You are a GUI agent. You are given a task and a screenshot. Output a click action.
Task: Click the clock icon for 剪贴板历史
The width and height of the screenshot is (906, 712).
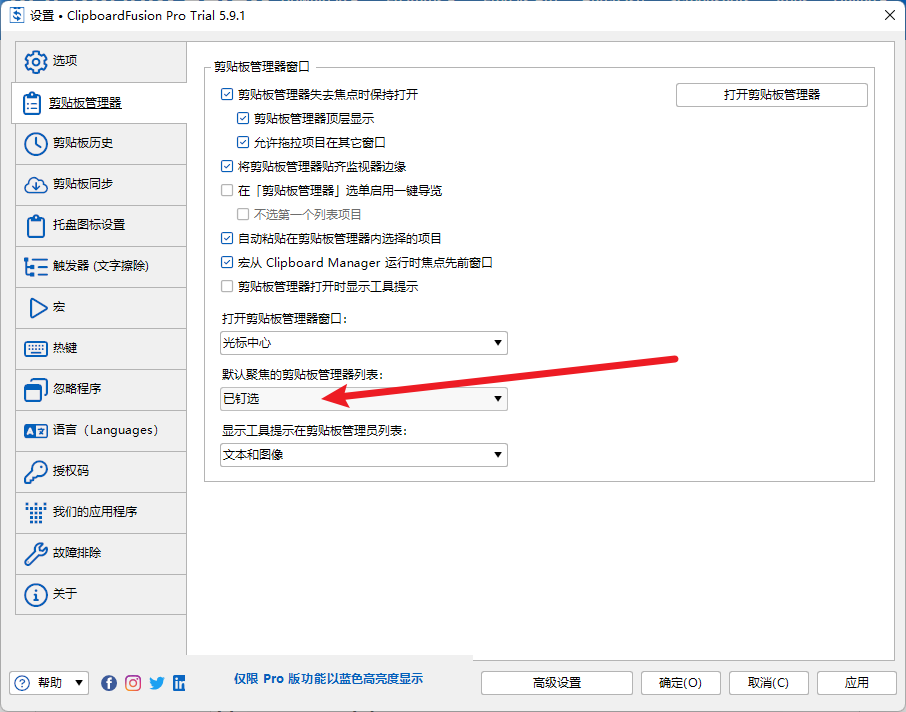[x=36, y=144]
